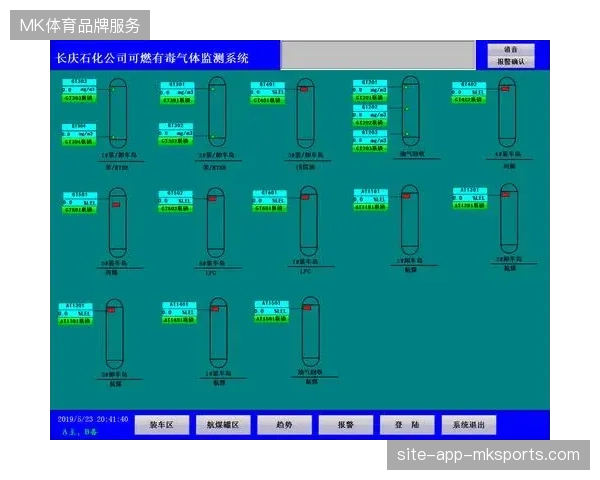The height and width of the screenshot is (480, 600).
Task: Click the AT1201 tag header
Action: click(x=470, y=190)
